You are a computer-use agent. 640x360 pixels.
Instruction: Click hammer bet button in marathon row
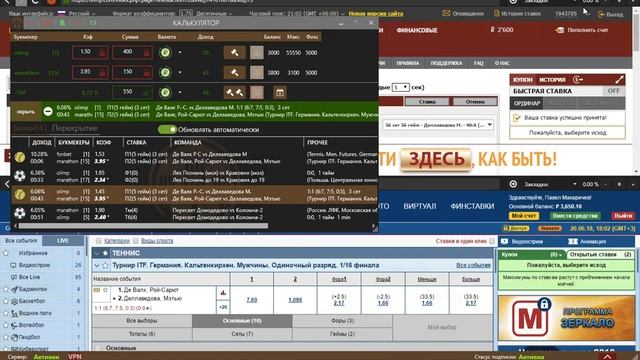pyautogui.click(x=234, y=72)
